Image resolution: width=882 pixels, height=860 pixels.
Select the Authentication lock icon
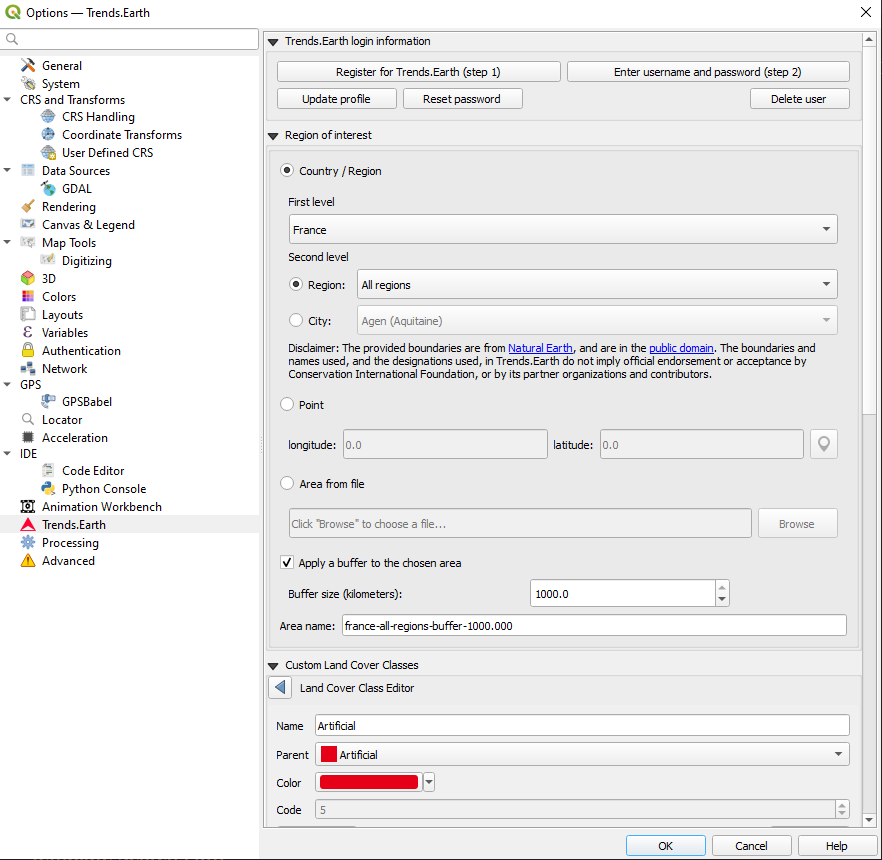click(27, 350)
